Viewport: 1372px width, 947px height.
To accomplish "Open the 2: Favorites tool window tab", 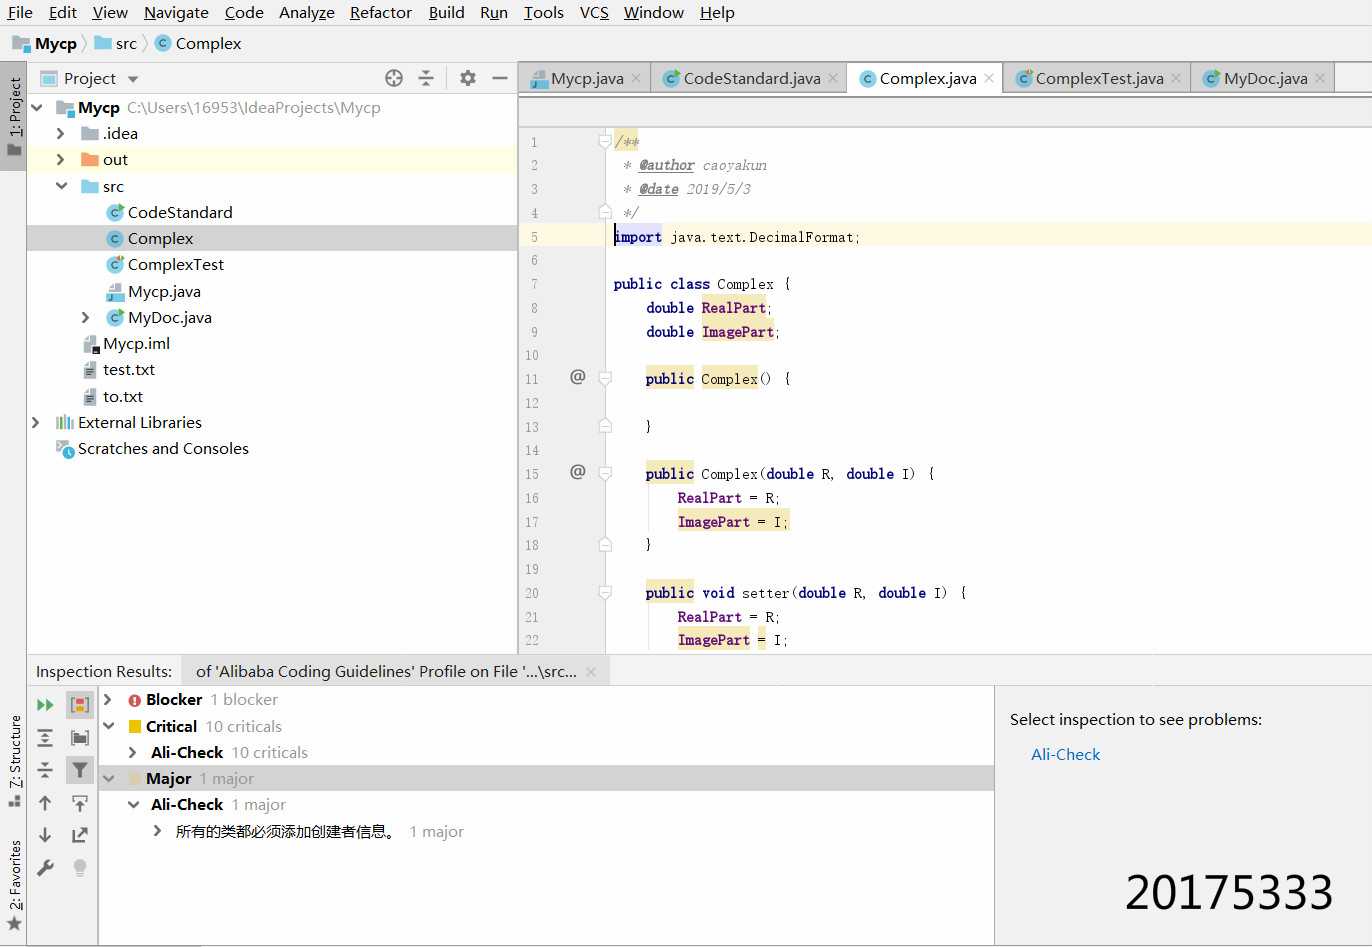I will [14, 884].
